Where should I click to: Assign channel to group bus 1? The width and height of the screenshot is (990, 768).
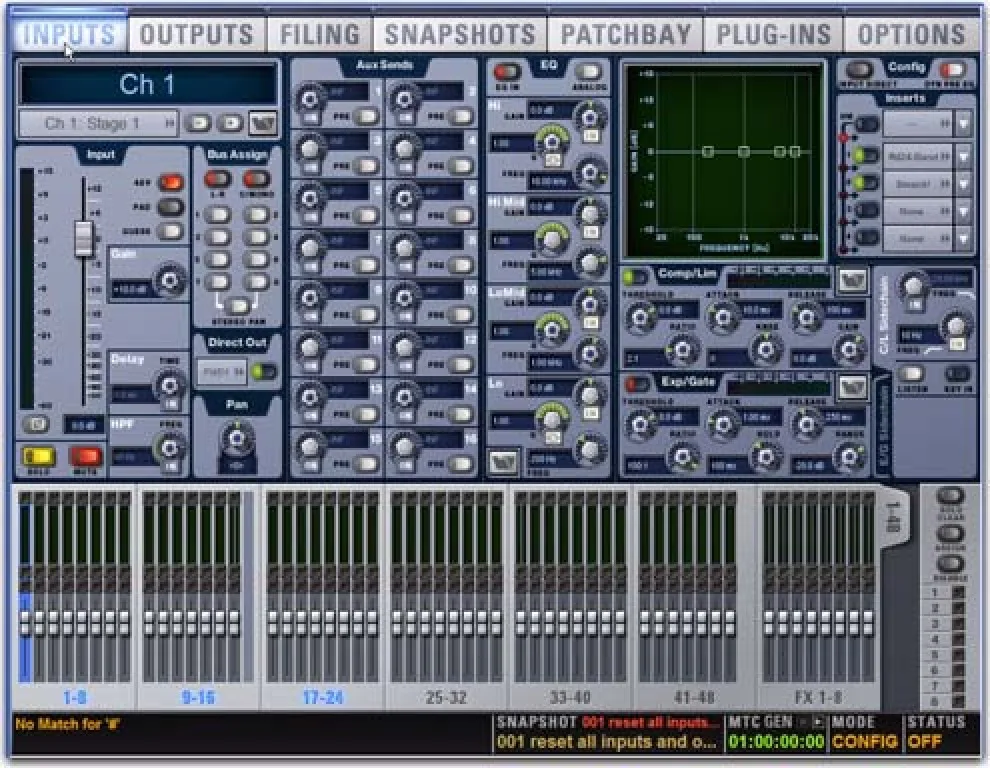click(x=217, y=215)
